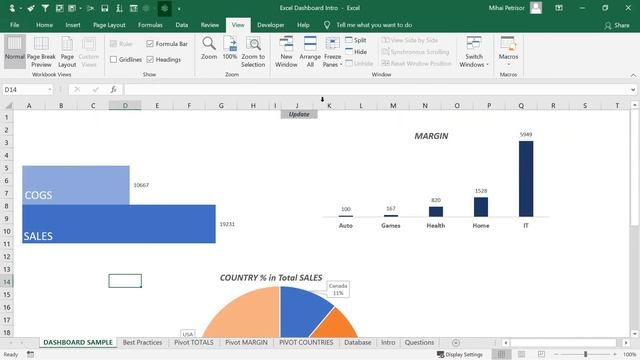The image size is (640, 360).
Task: Open the PIVOT COUNTRIES sheet tab
Action: [306, 342]
